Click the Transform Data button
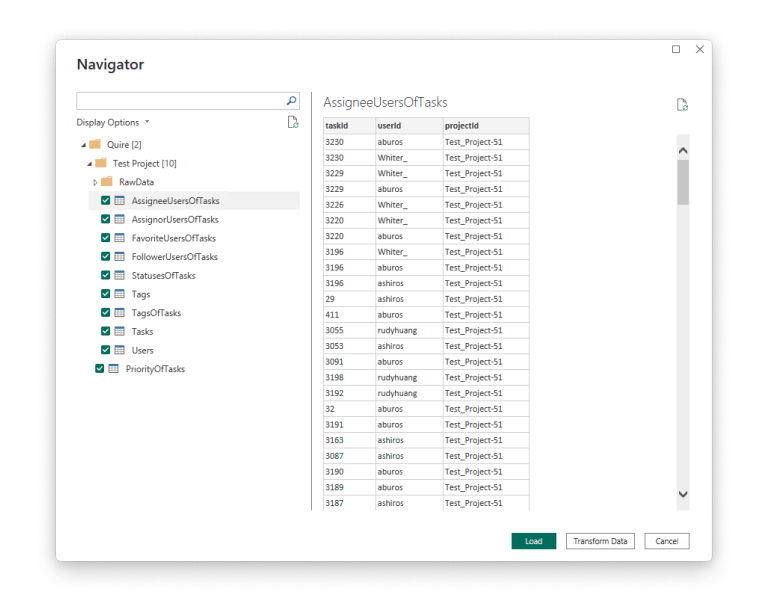The height and width of the screenshot is (611, 768). click(600, 541)
